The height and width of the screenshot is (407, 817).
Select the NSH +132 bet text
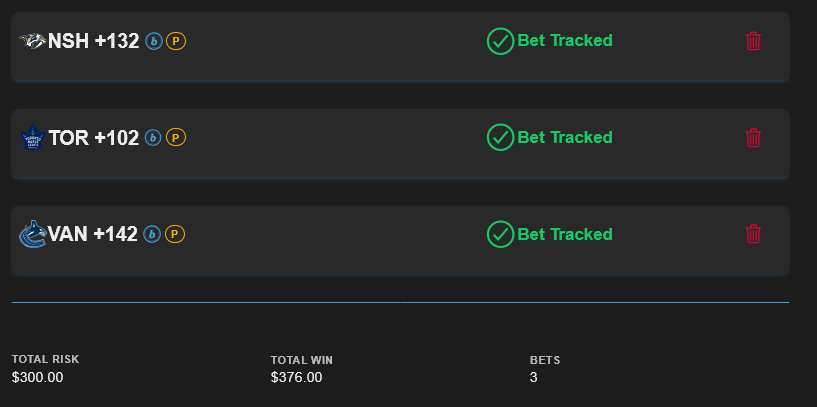(93, 41)
